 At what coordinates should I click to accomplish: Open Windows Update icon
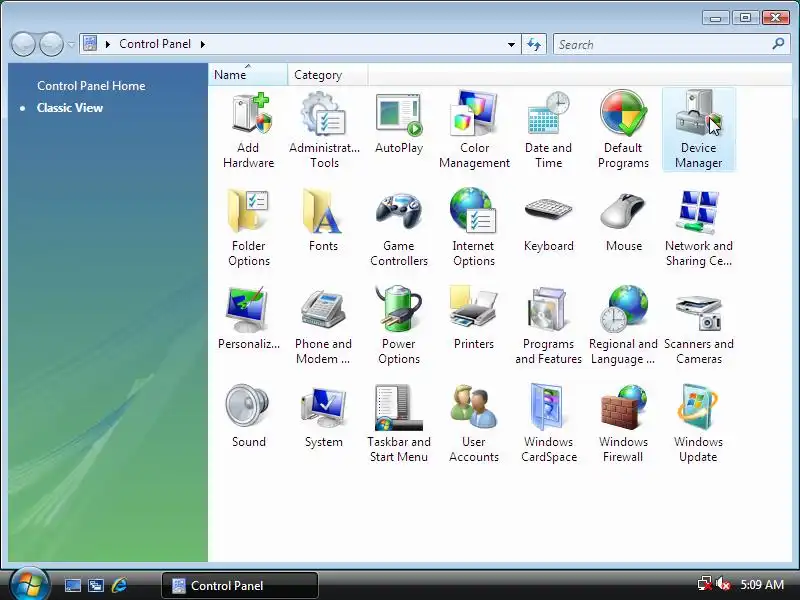point(698,424)
